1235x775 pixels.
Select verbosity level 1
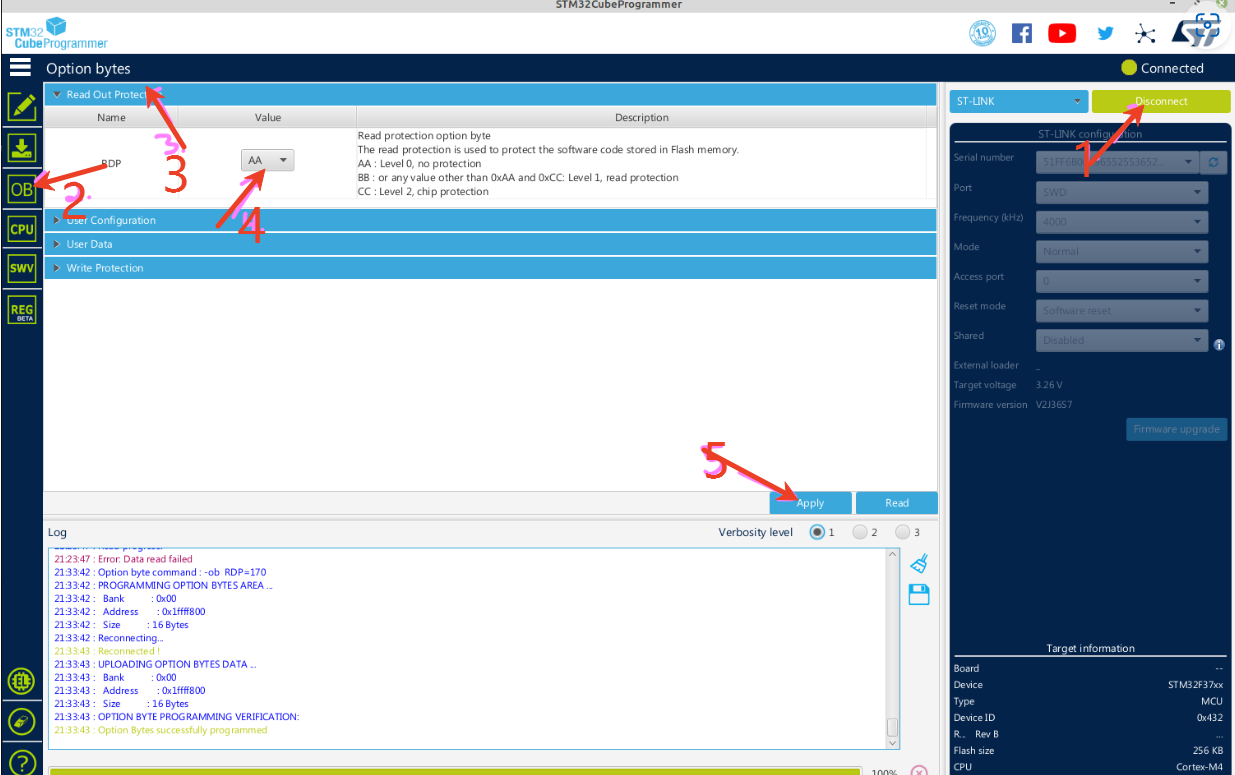[818, 532]
